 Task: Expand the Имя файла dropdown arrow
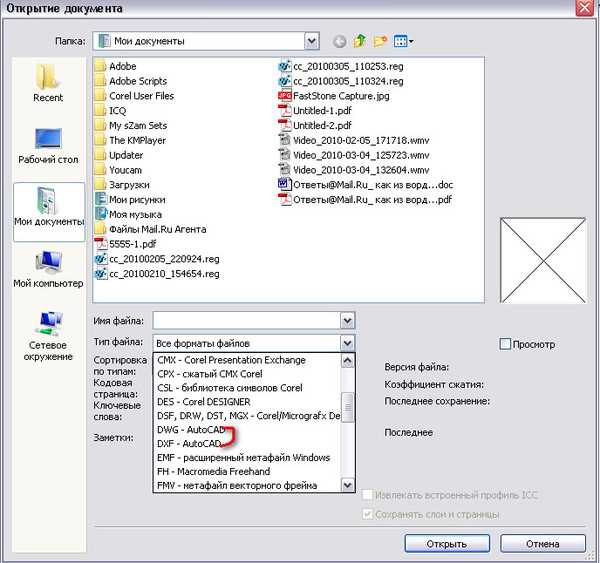(x=347, y=320)
